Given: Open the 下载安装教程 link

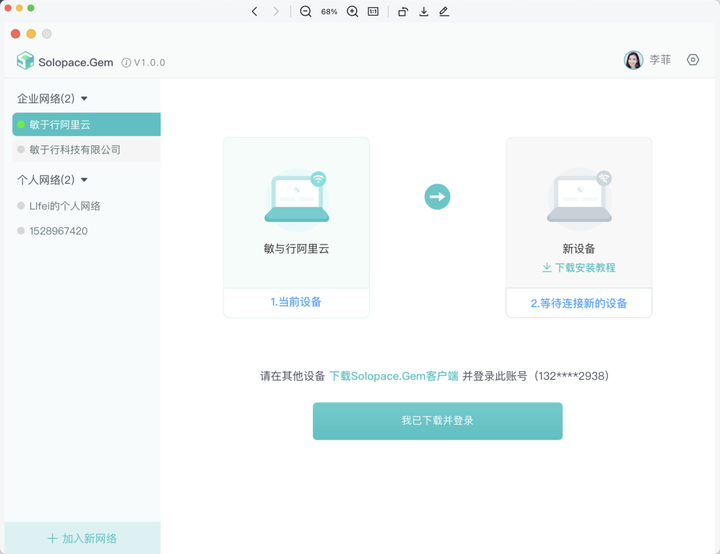Looking at the screenshot, I should 584,268.
